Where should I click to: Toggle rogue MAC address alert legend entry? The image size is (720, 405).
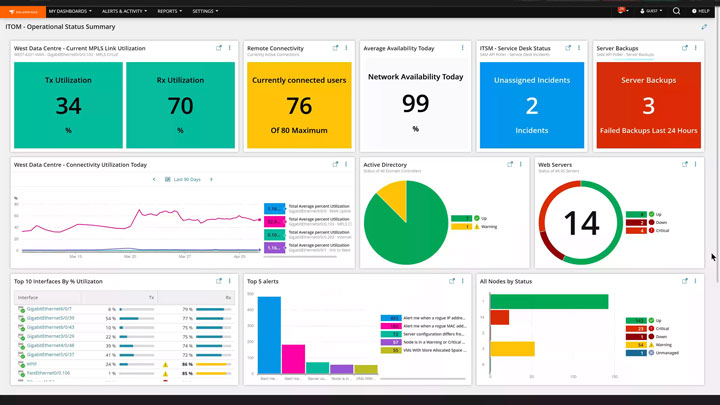click(x=423, y=326)
